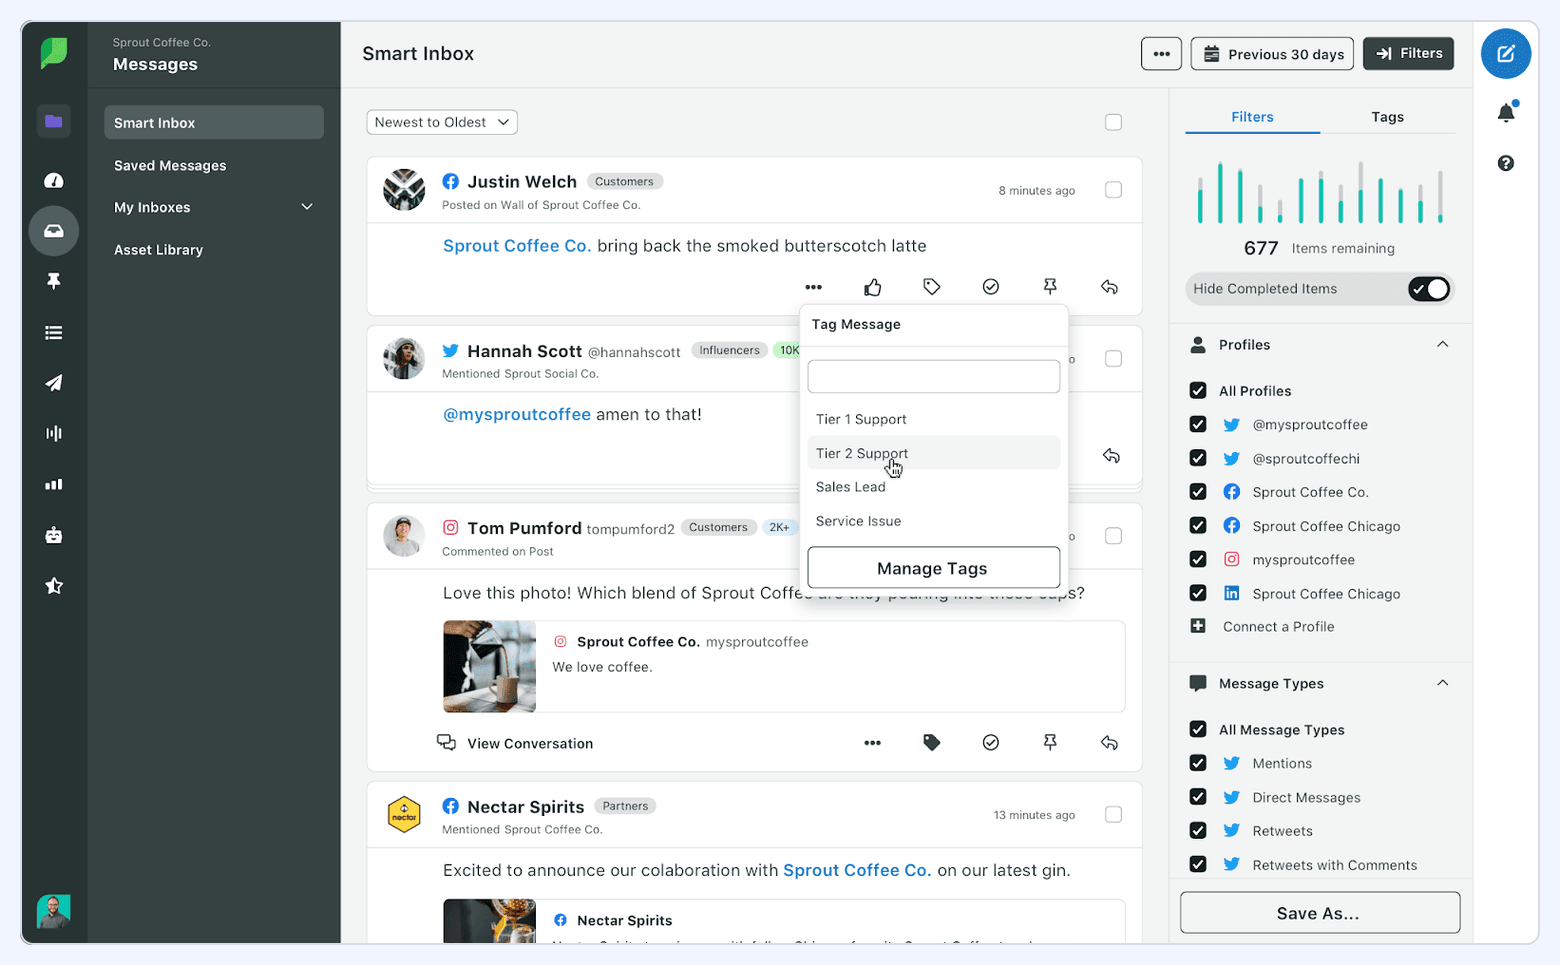Uncheck the Mentions message type
The height and width of the screenshot is (965, 1560).
point(1198,763)
